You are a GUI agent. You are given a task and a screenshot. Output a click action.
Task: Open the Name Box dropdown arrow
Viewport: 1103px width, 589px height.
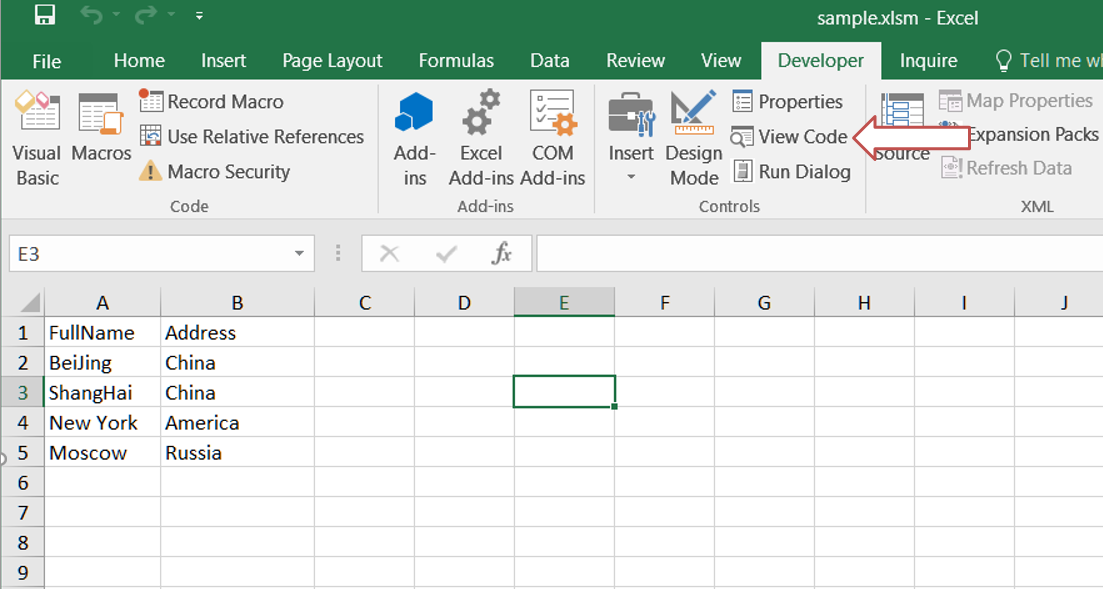(x=299, y=254)
